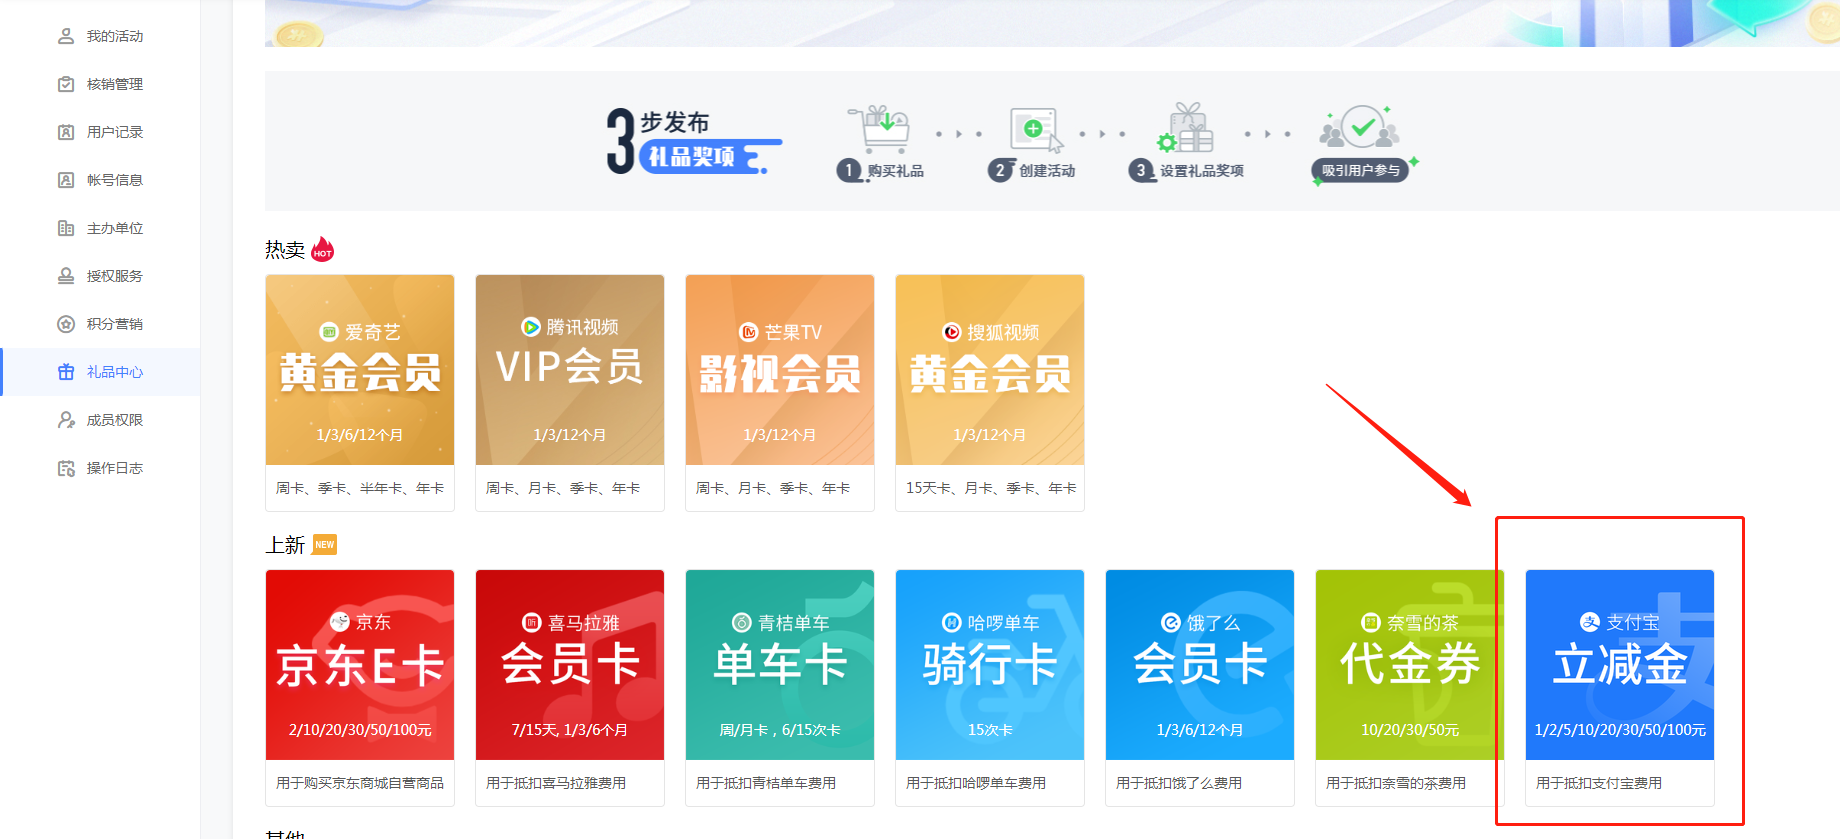The height and width of the screenshot is (839, 1840).
Task: Click text 15天卡、月卡、季卡、年卡
Action: pyautogui.click(x=991, y=488)
